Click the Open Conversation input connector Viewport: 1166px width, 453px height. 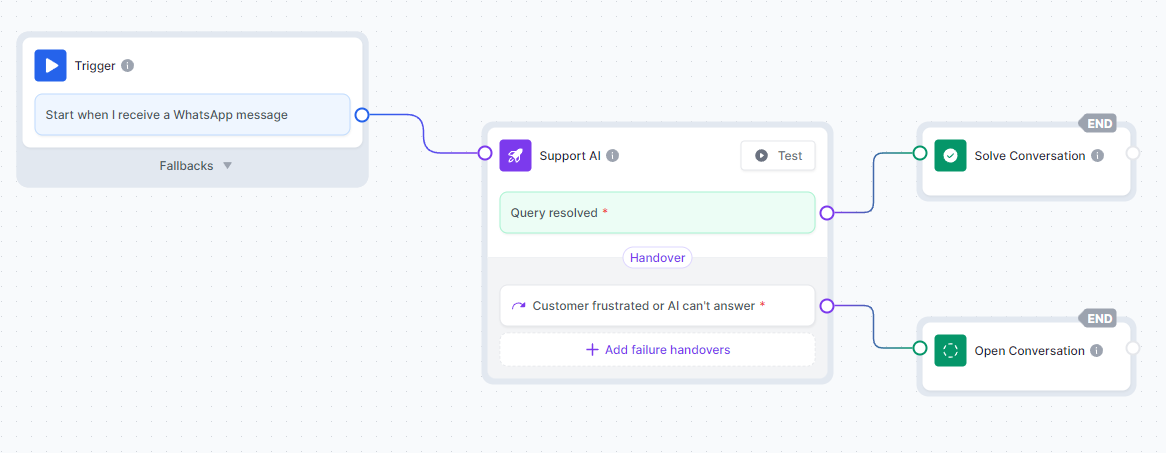coord(919,348)
